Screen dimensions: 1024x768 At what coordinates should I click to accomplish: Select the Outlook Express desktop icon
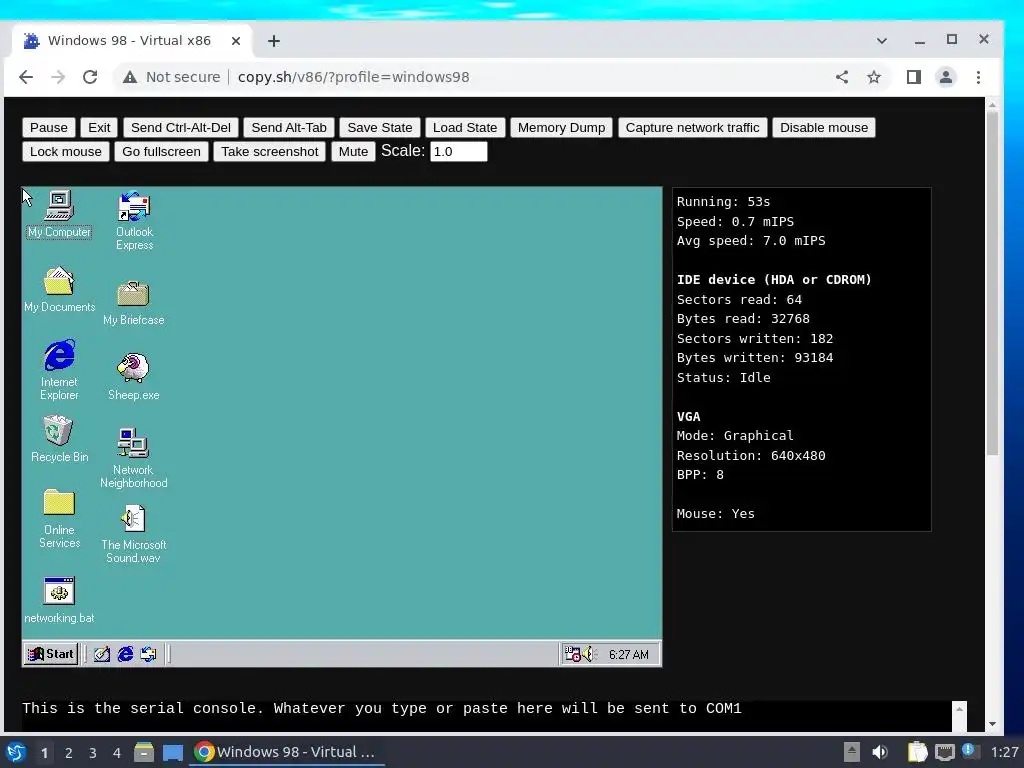134,221
